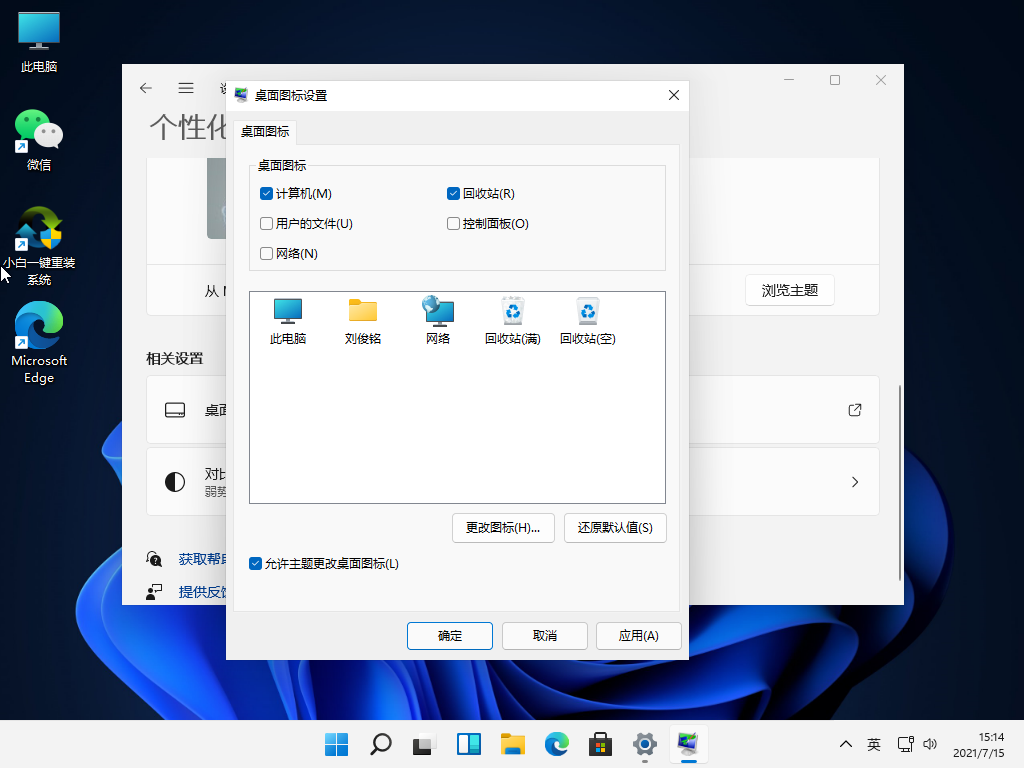The image size is (1024, 768).
Task: Expand the 对比 contrast settings row
Action: point(854,481)
